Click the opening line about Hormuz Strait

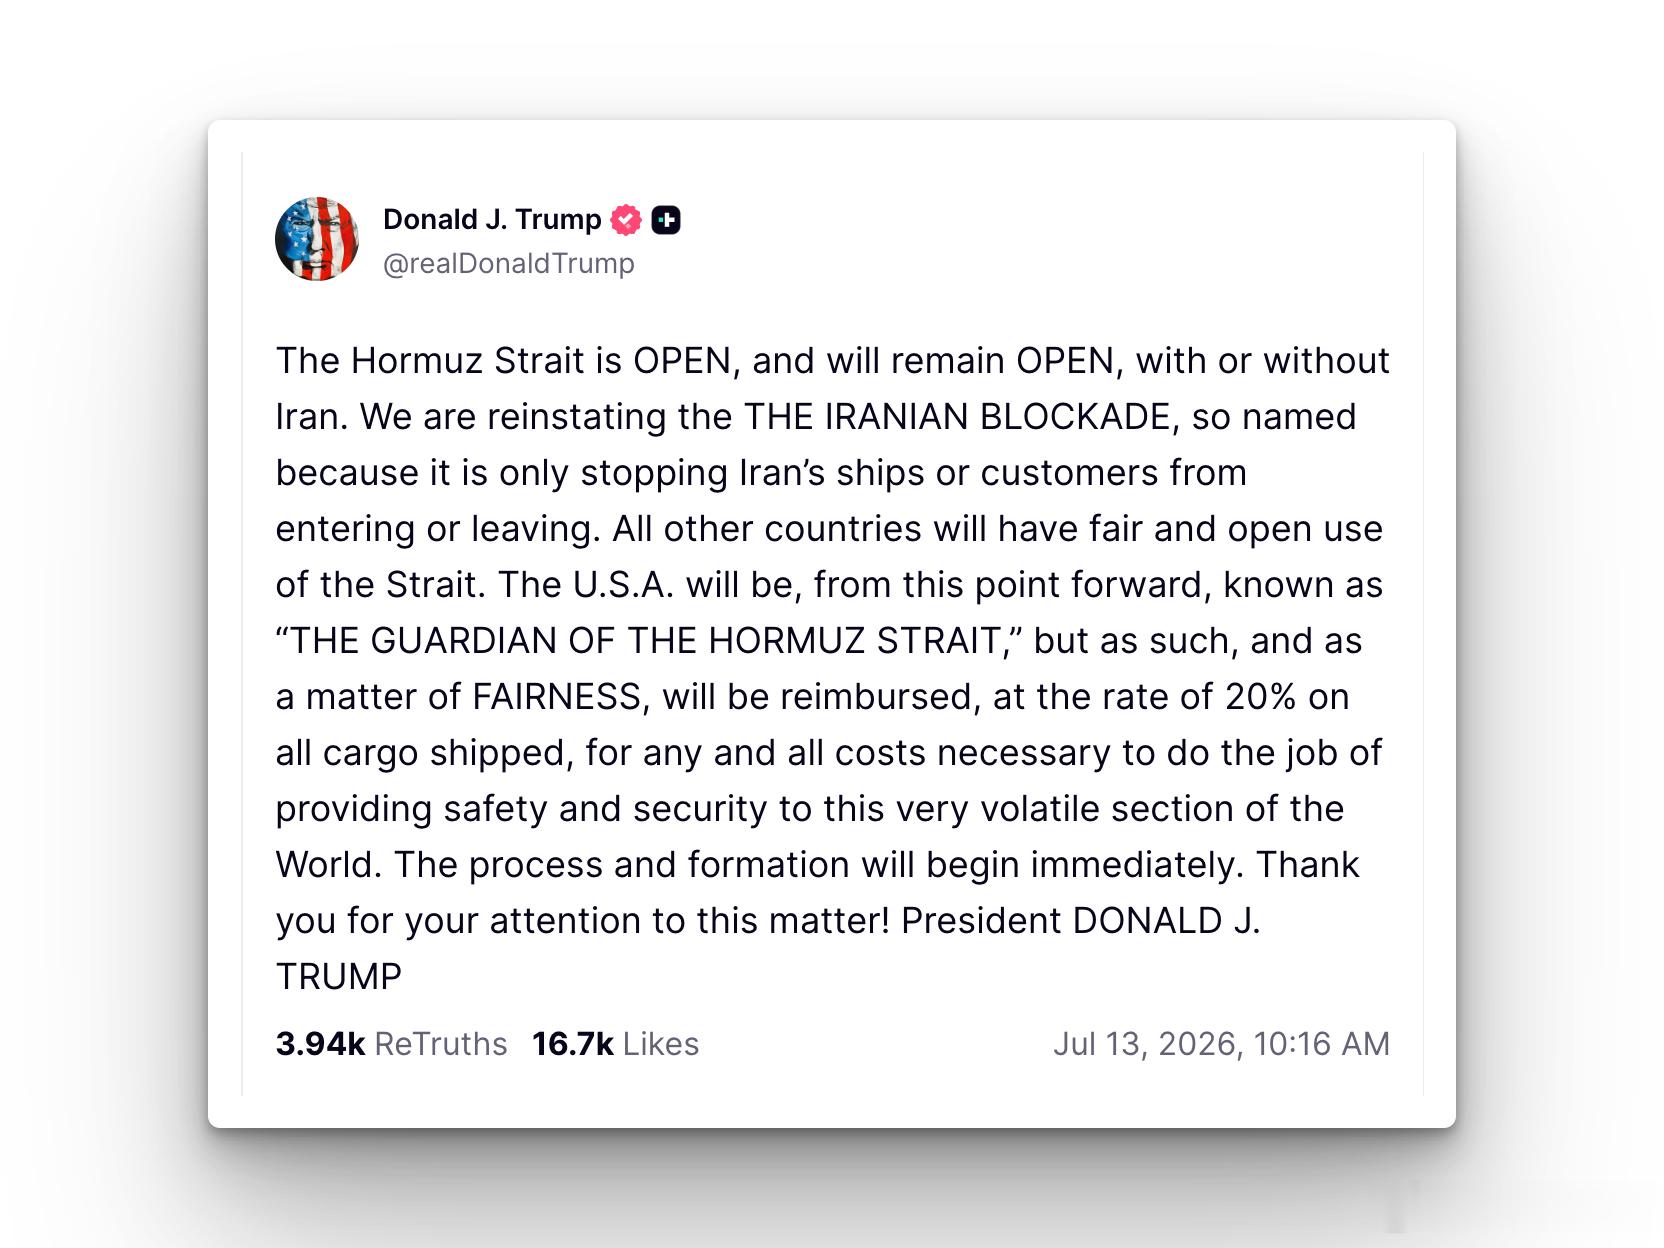pos(833,361)
